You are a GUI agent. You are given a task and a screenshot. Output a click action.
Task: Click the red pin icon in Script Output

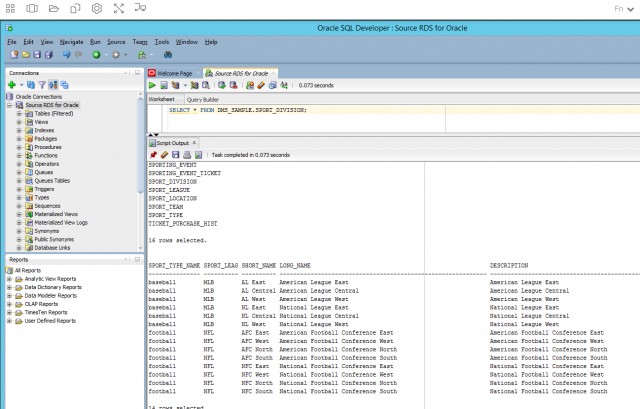(x=153, y=155)
